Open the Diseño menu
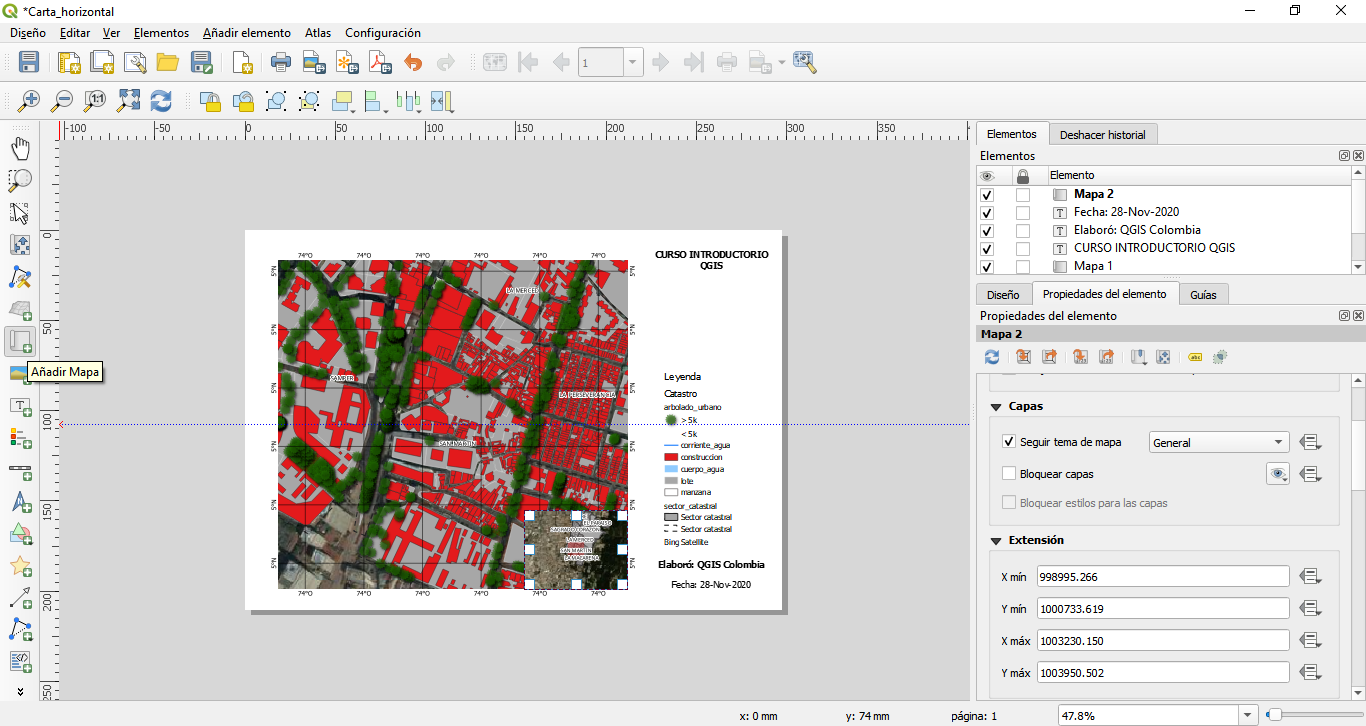 (x=28, y=33)
